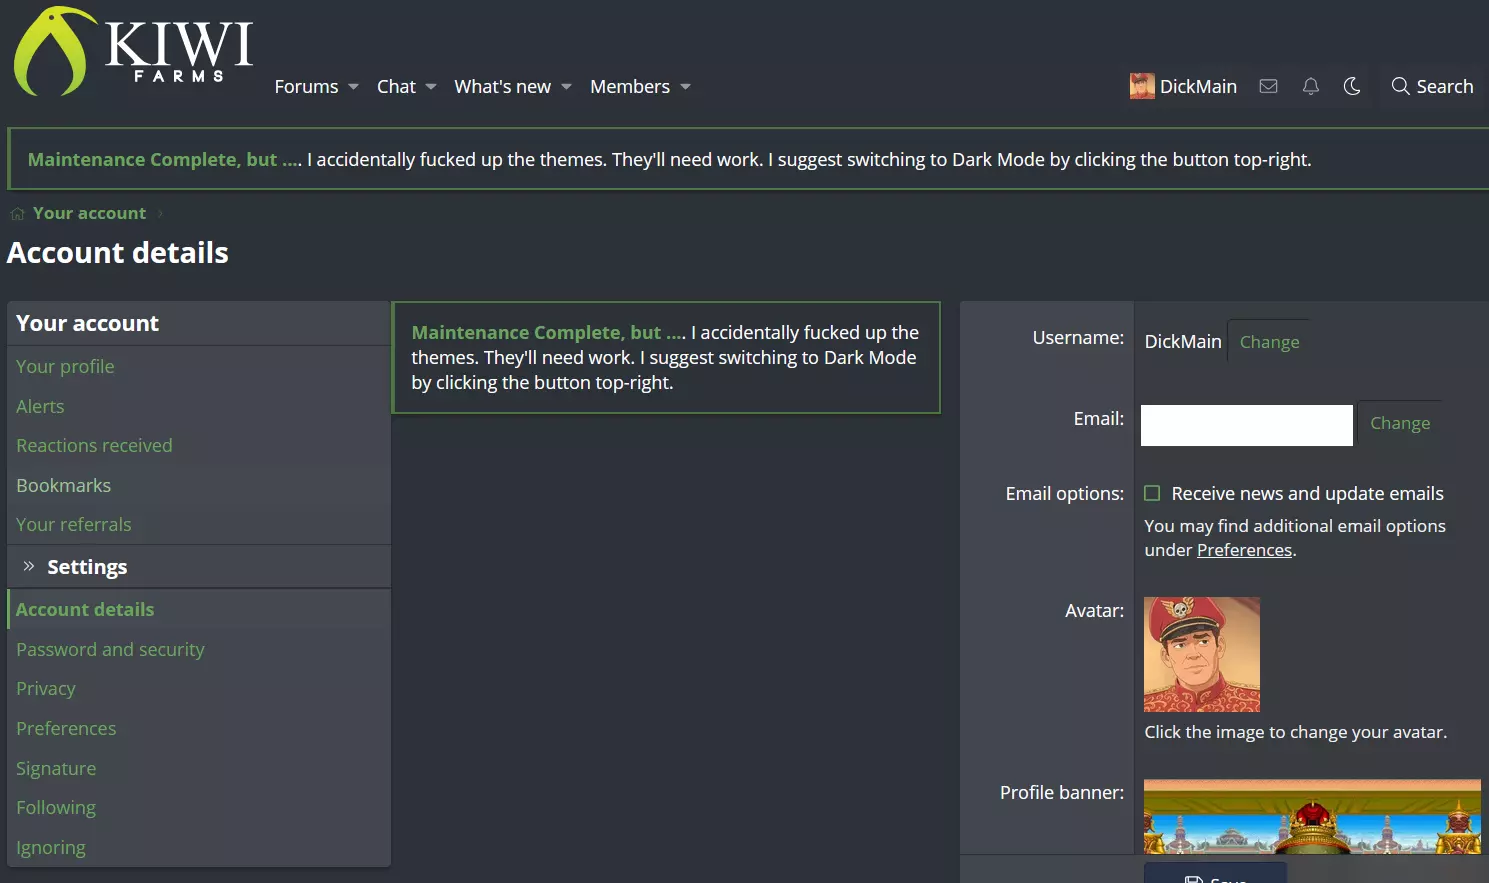Viewport: 1489px width, 883px height.
Task: Open Your referrals in the sidebar
Action: [73, 525]
